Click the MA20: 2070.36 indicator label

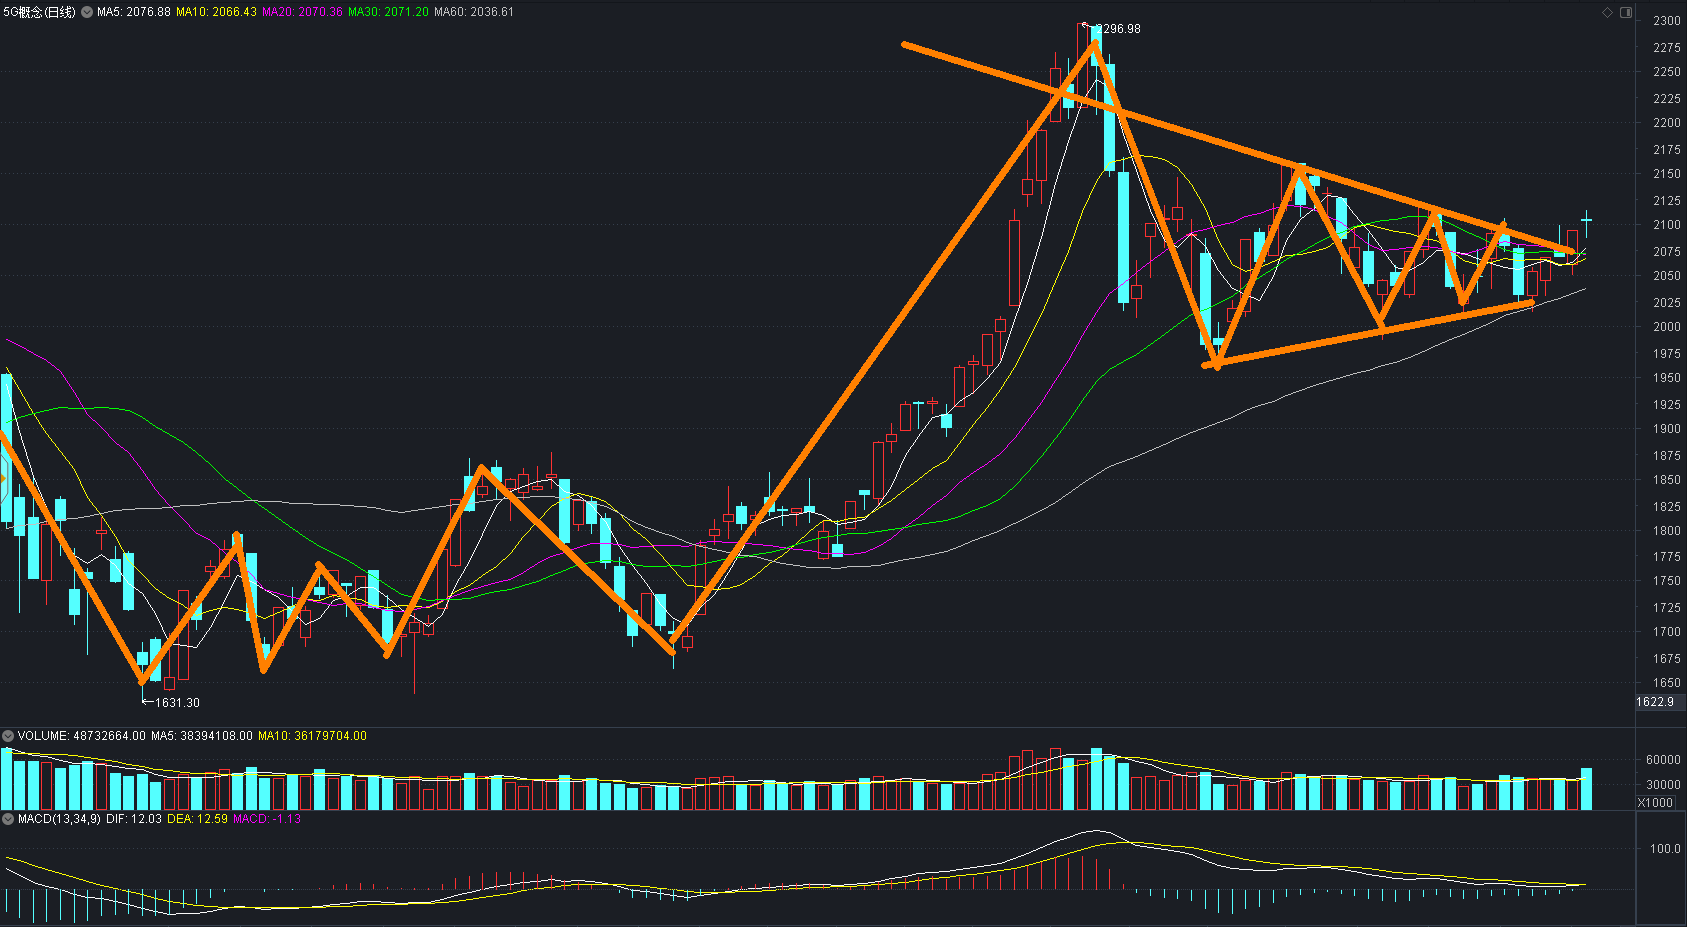click(x=302, y=12)
